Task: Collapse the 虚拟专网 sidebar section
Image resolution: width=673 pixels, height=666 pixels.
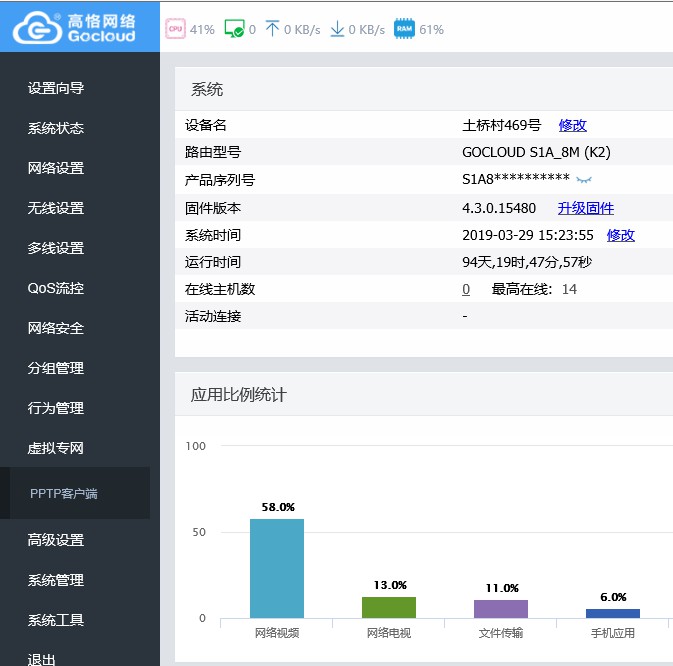Action: coord(56,448)
